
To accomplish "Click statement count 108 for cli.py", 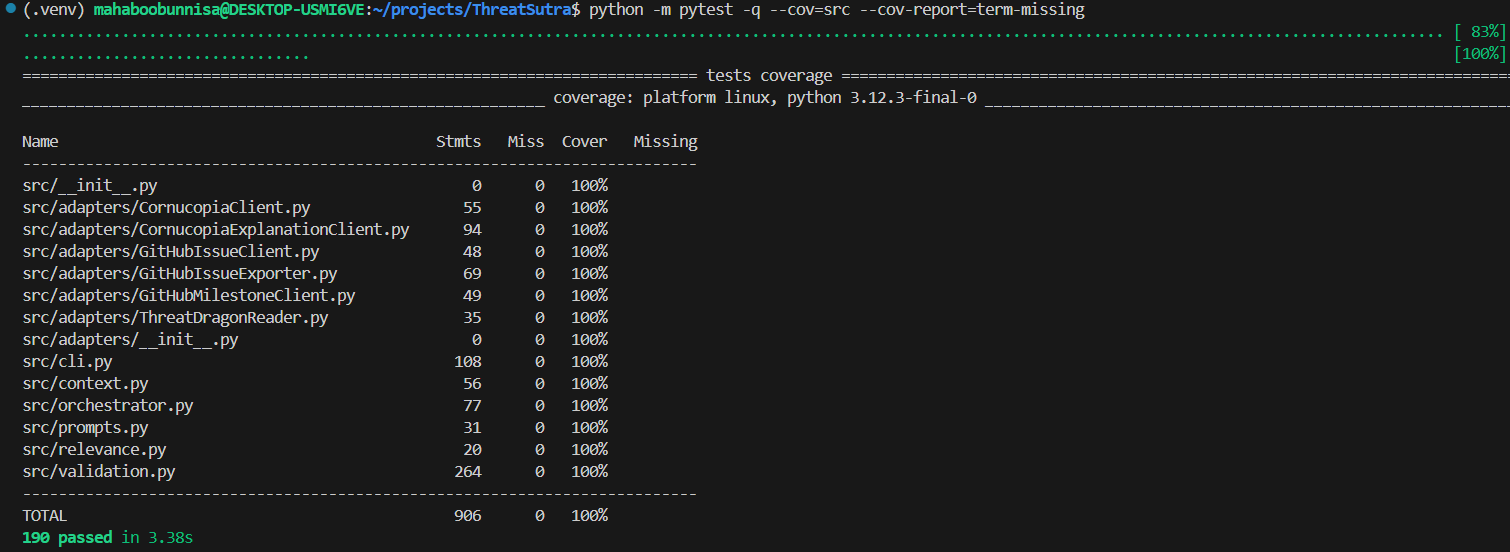I will (x=468, y=362).
